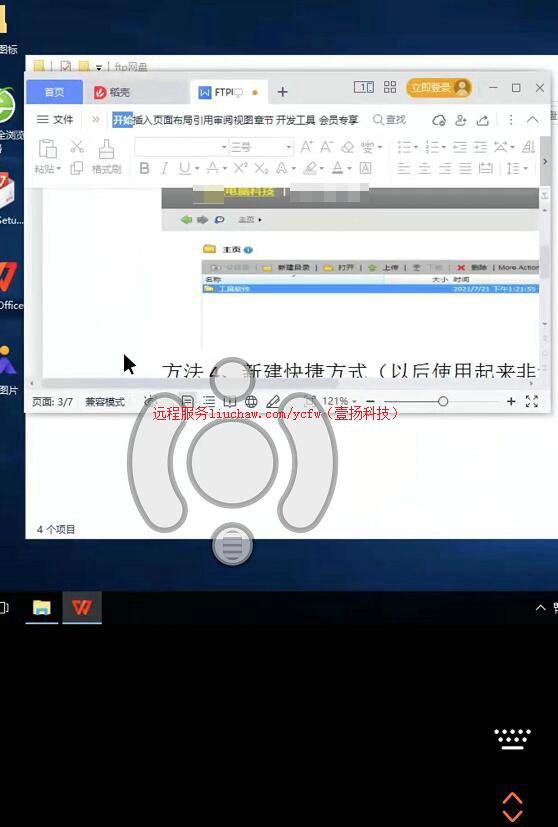Click the share export arrow icon
This screenshot has width=558, height=827.
click(482, 120)
